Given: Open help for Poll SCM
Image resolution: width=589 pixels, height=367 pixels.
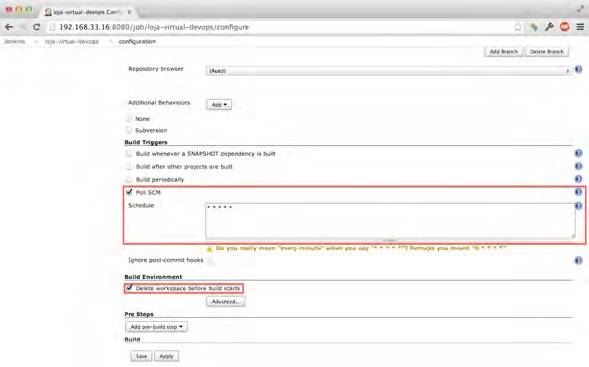Looking at the screenshot, I should (578, 192).
